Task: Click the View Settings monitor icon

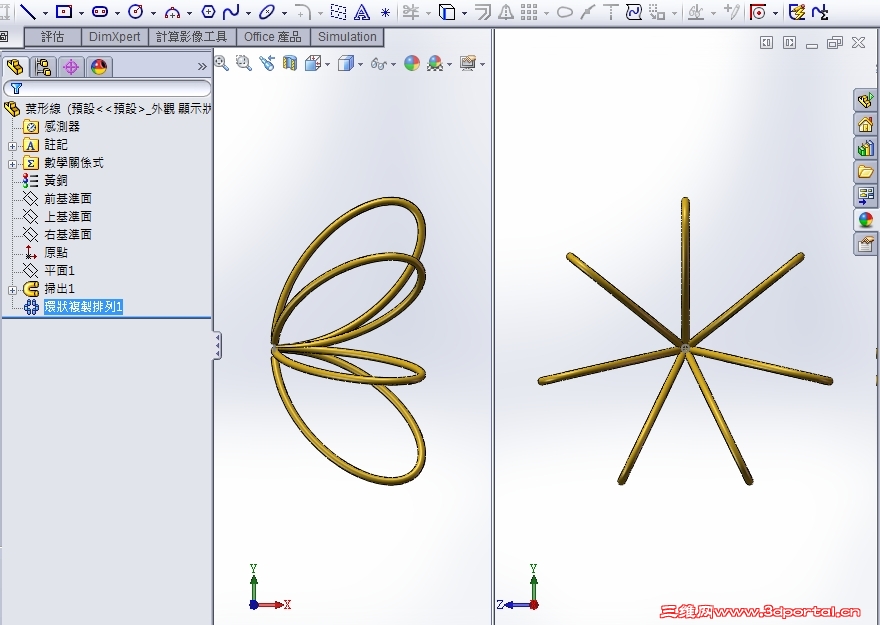Action: coord(468,63)
